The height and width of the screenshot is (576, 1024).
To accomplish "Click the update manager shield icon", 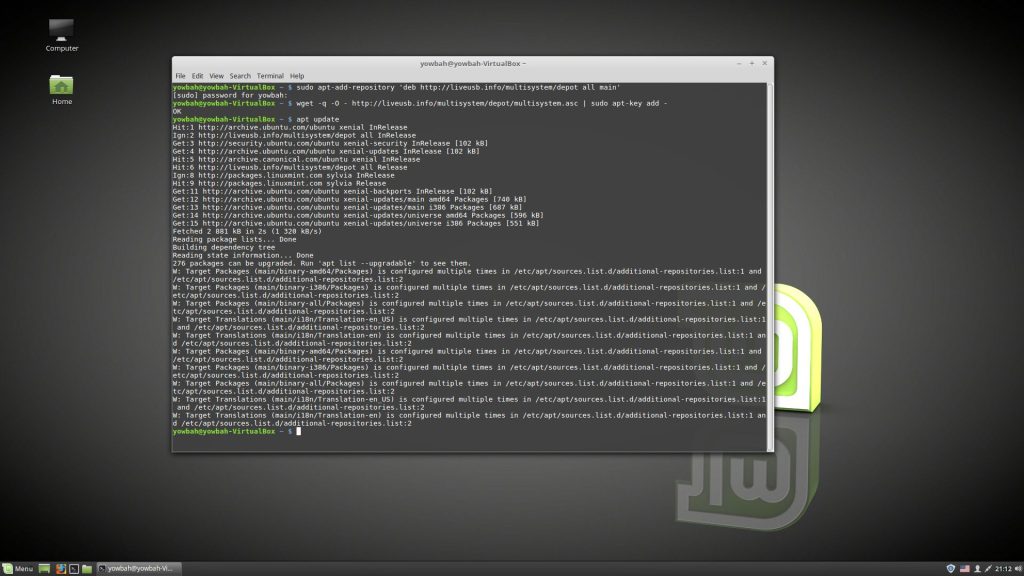I will 950,568.
